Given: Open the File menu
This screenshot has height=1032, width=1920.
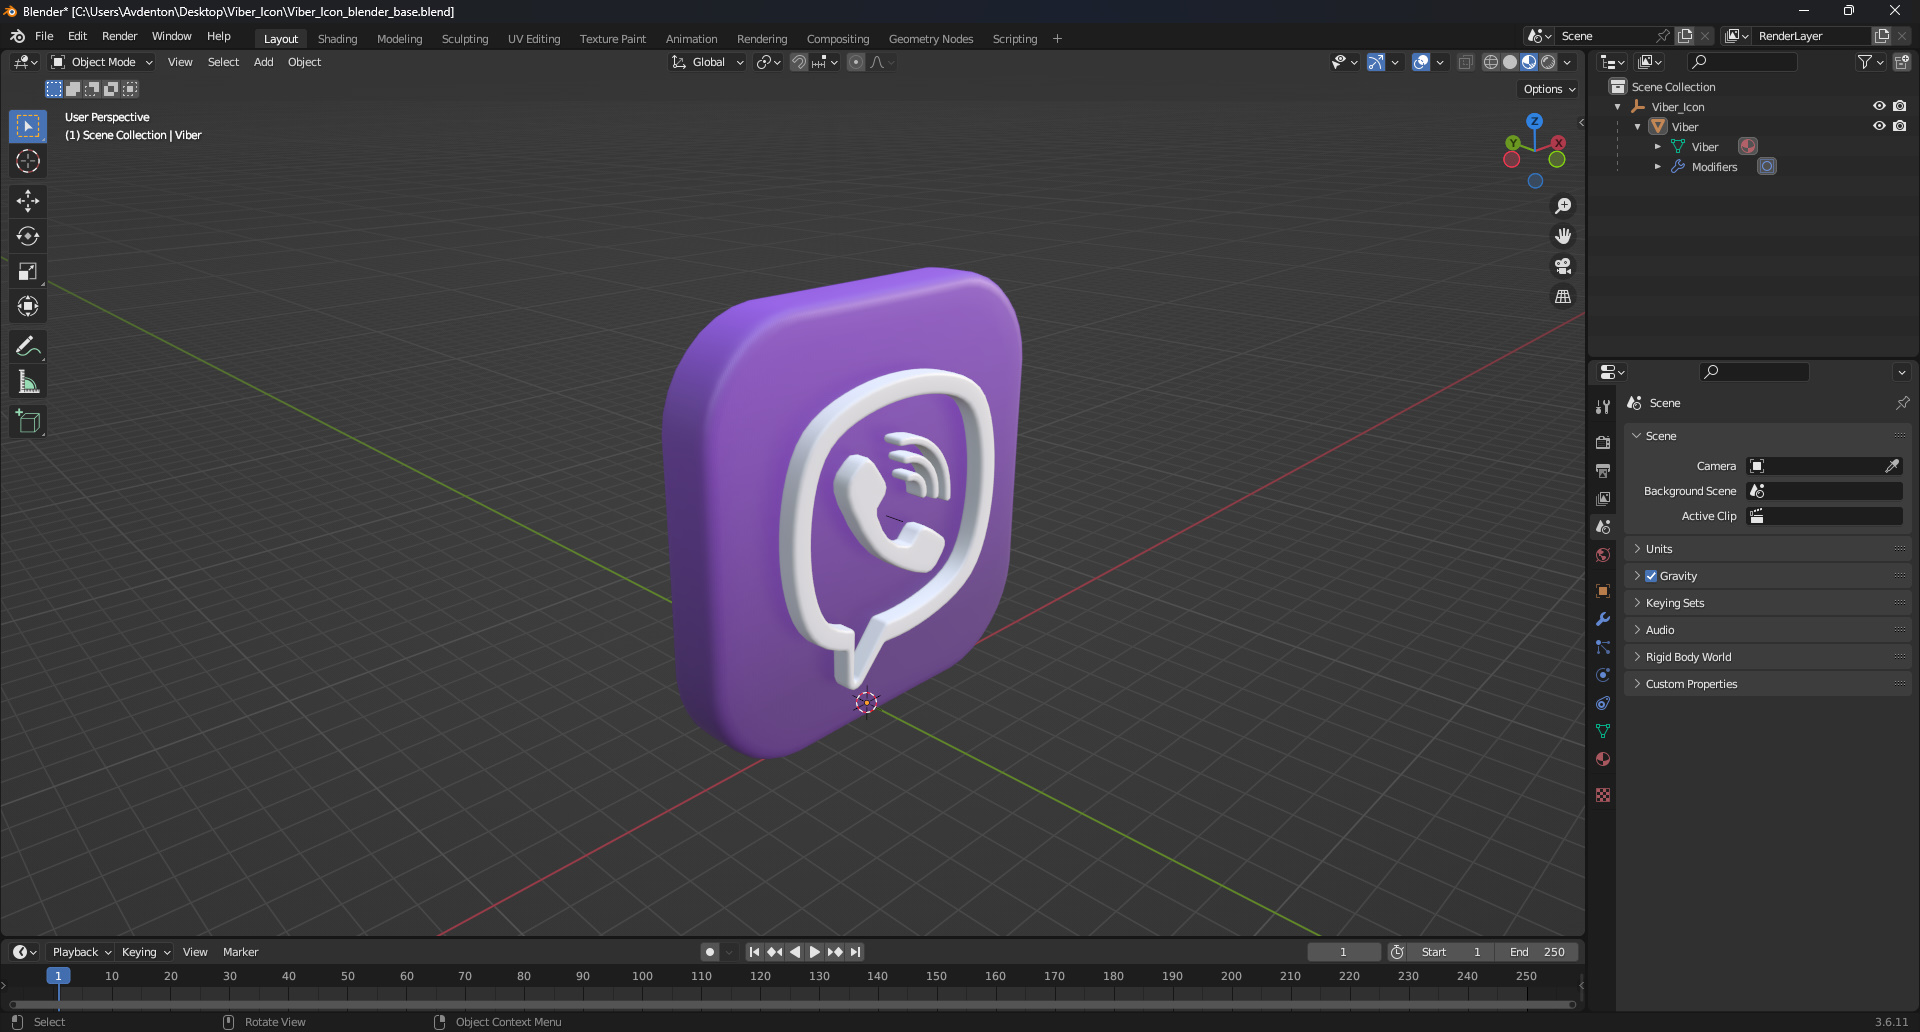Looking at the screenshot, I should pos(44,36).
